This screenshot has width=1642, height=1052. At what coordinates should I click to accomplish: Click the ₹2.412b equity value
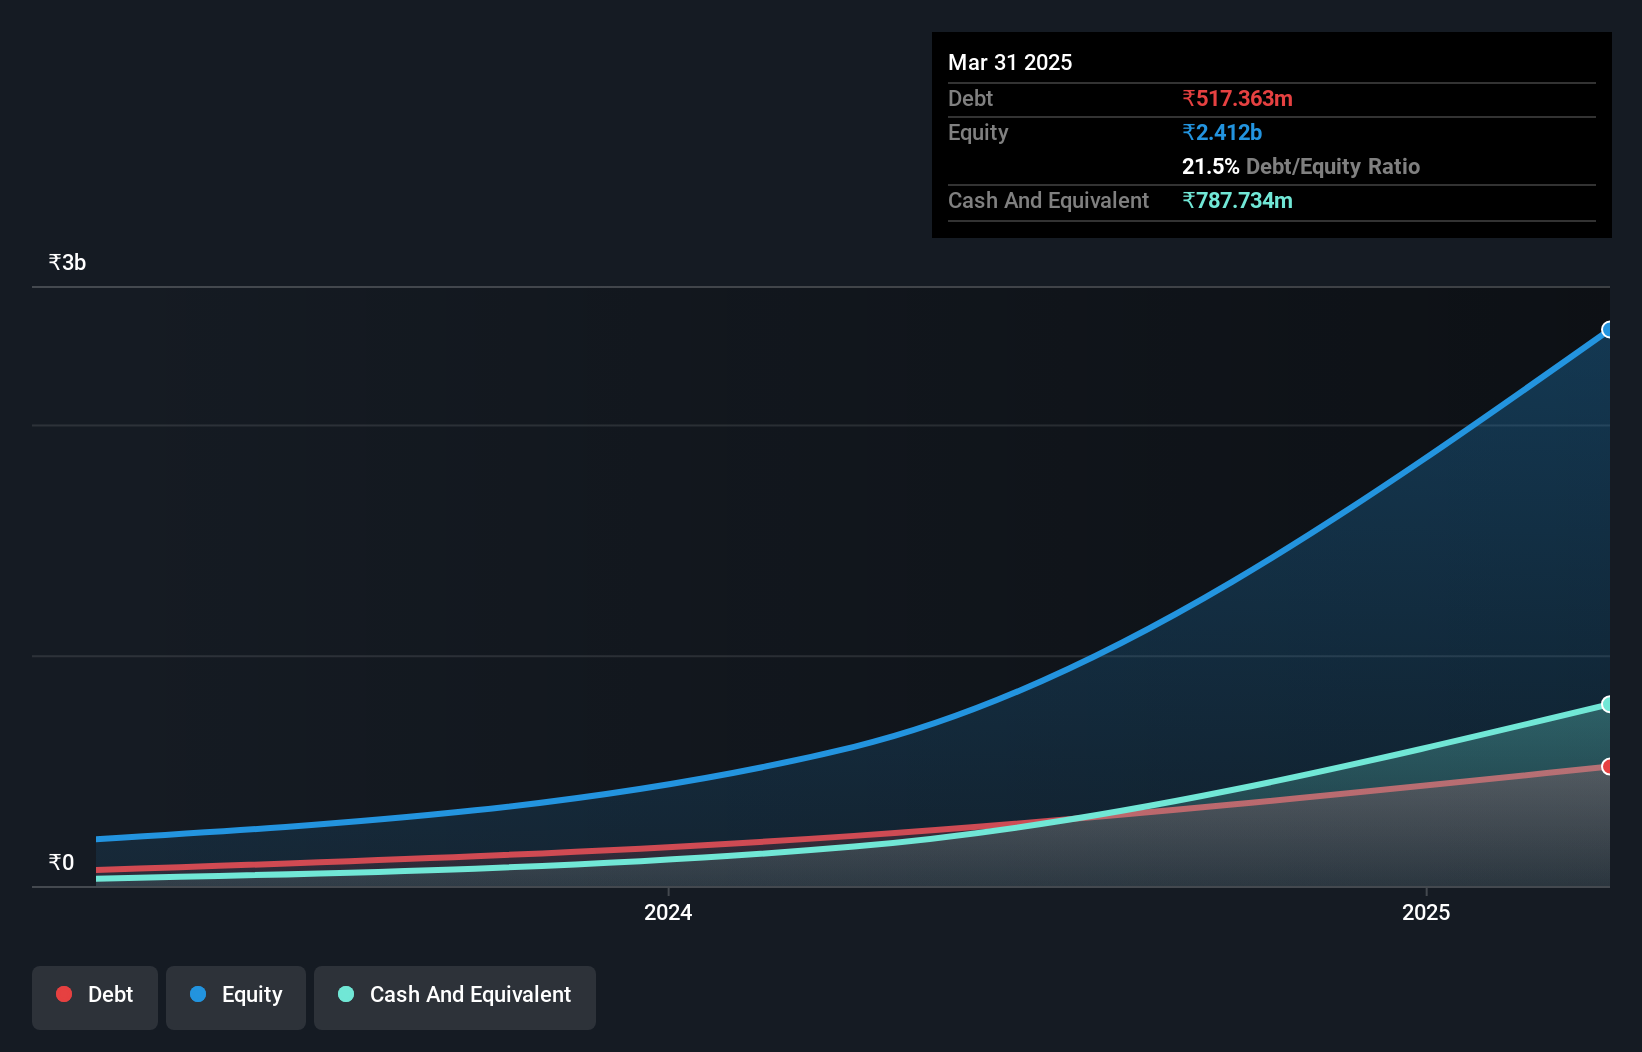(x=1222, y=132)
